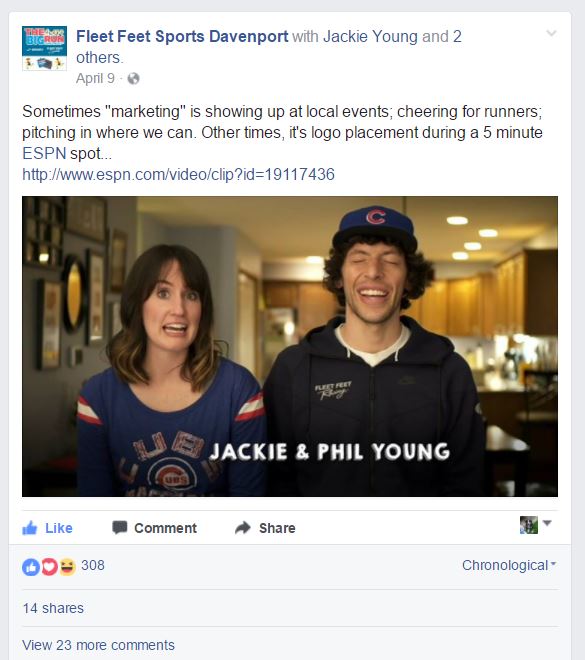Screen dimensions: 585x660
Task: Click the public globe privacy icon
Action: click(133, 79)
